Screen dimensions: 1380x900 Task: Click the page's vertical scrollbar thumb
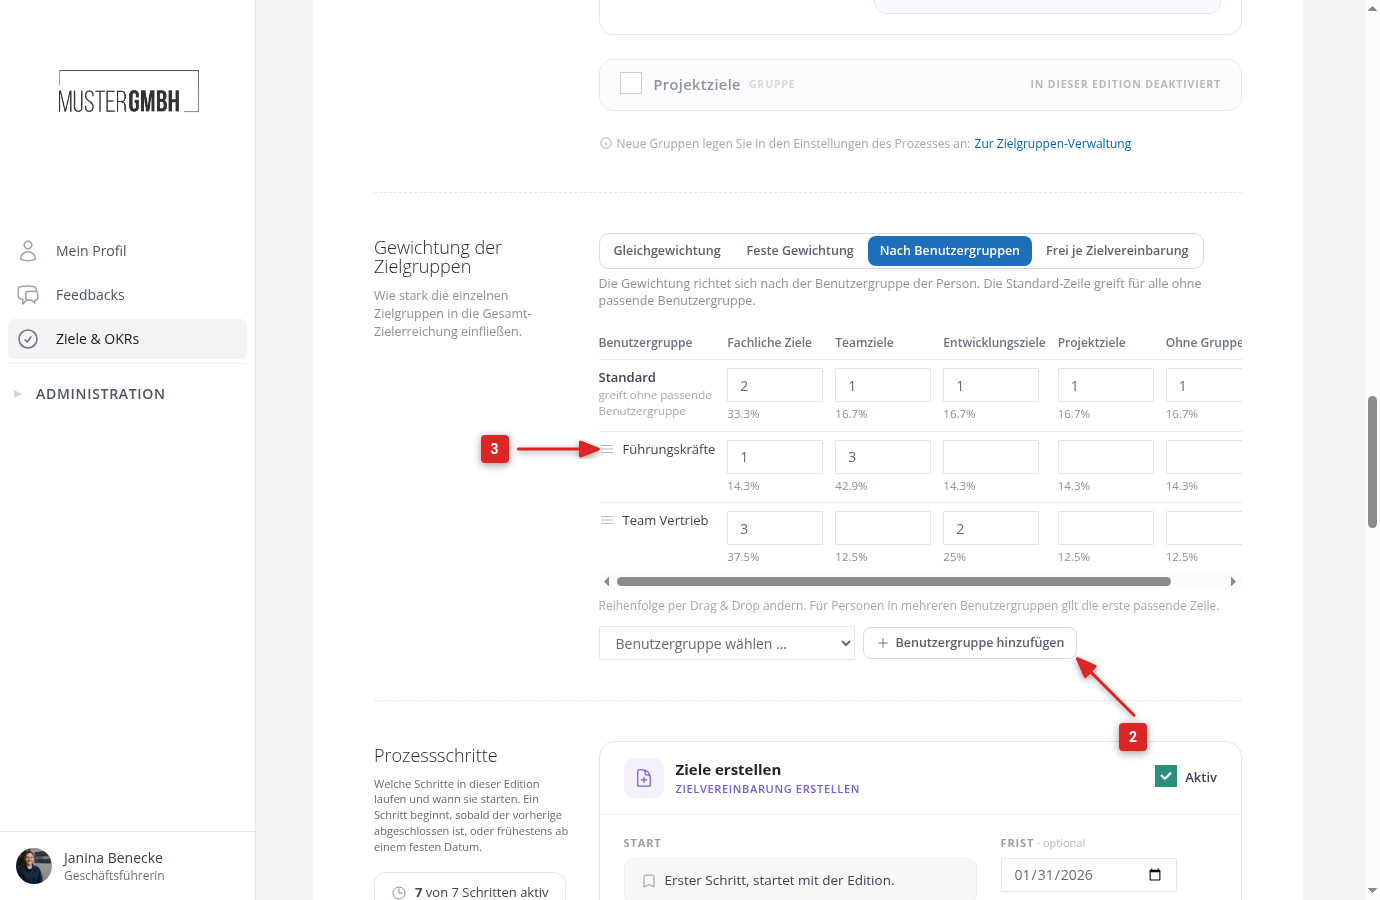[1372, 462]
